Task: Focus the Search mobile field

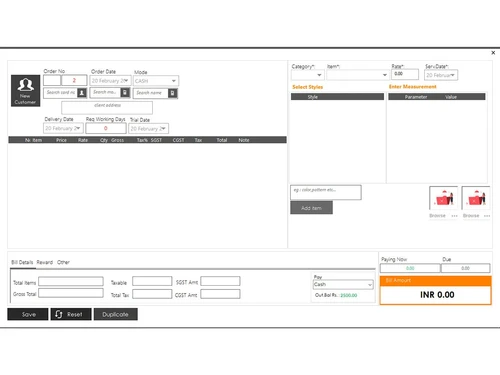Action: point(105,92)
